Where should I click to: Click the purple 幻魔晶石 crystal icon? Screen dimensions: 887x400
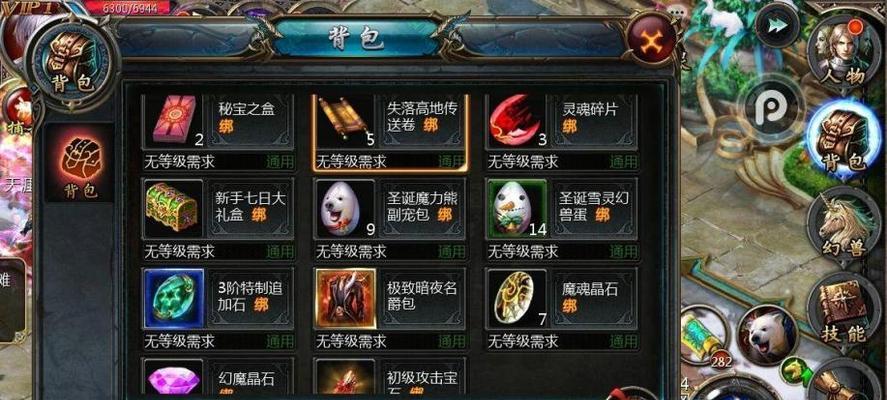(x=174, y=379)
